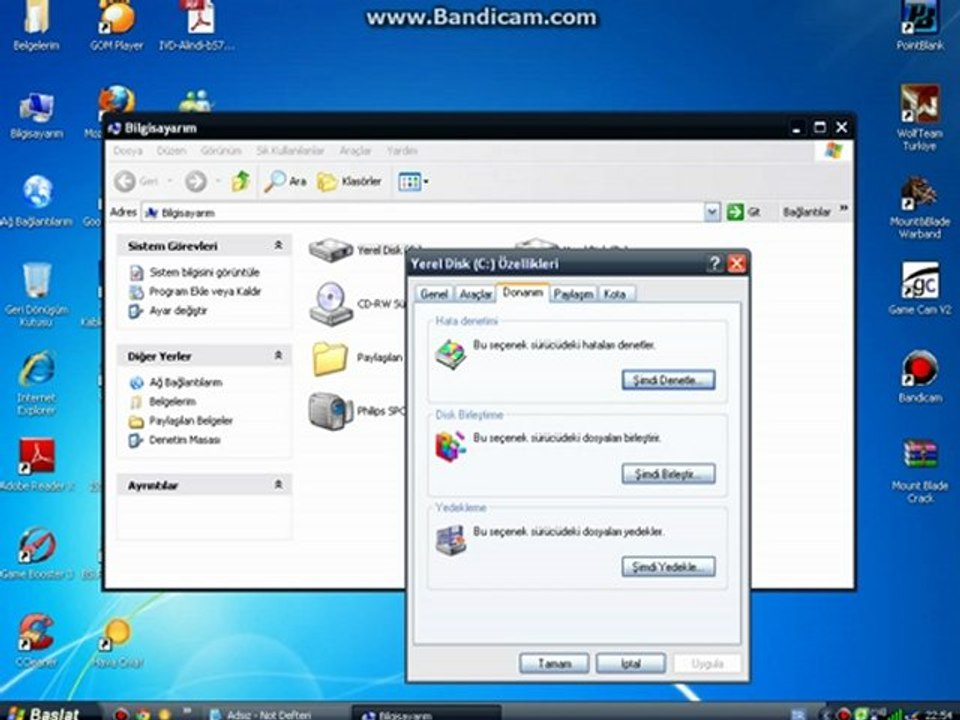Toggle the Klasörler folders pane

349,181
